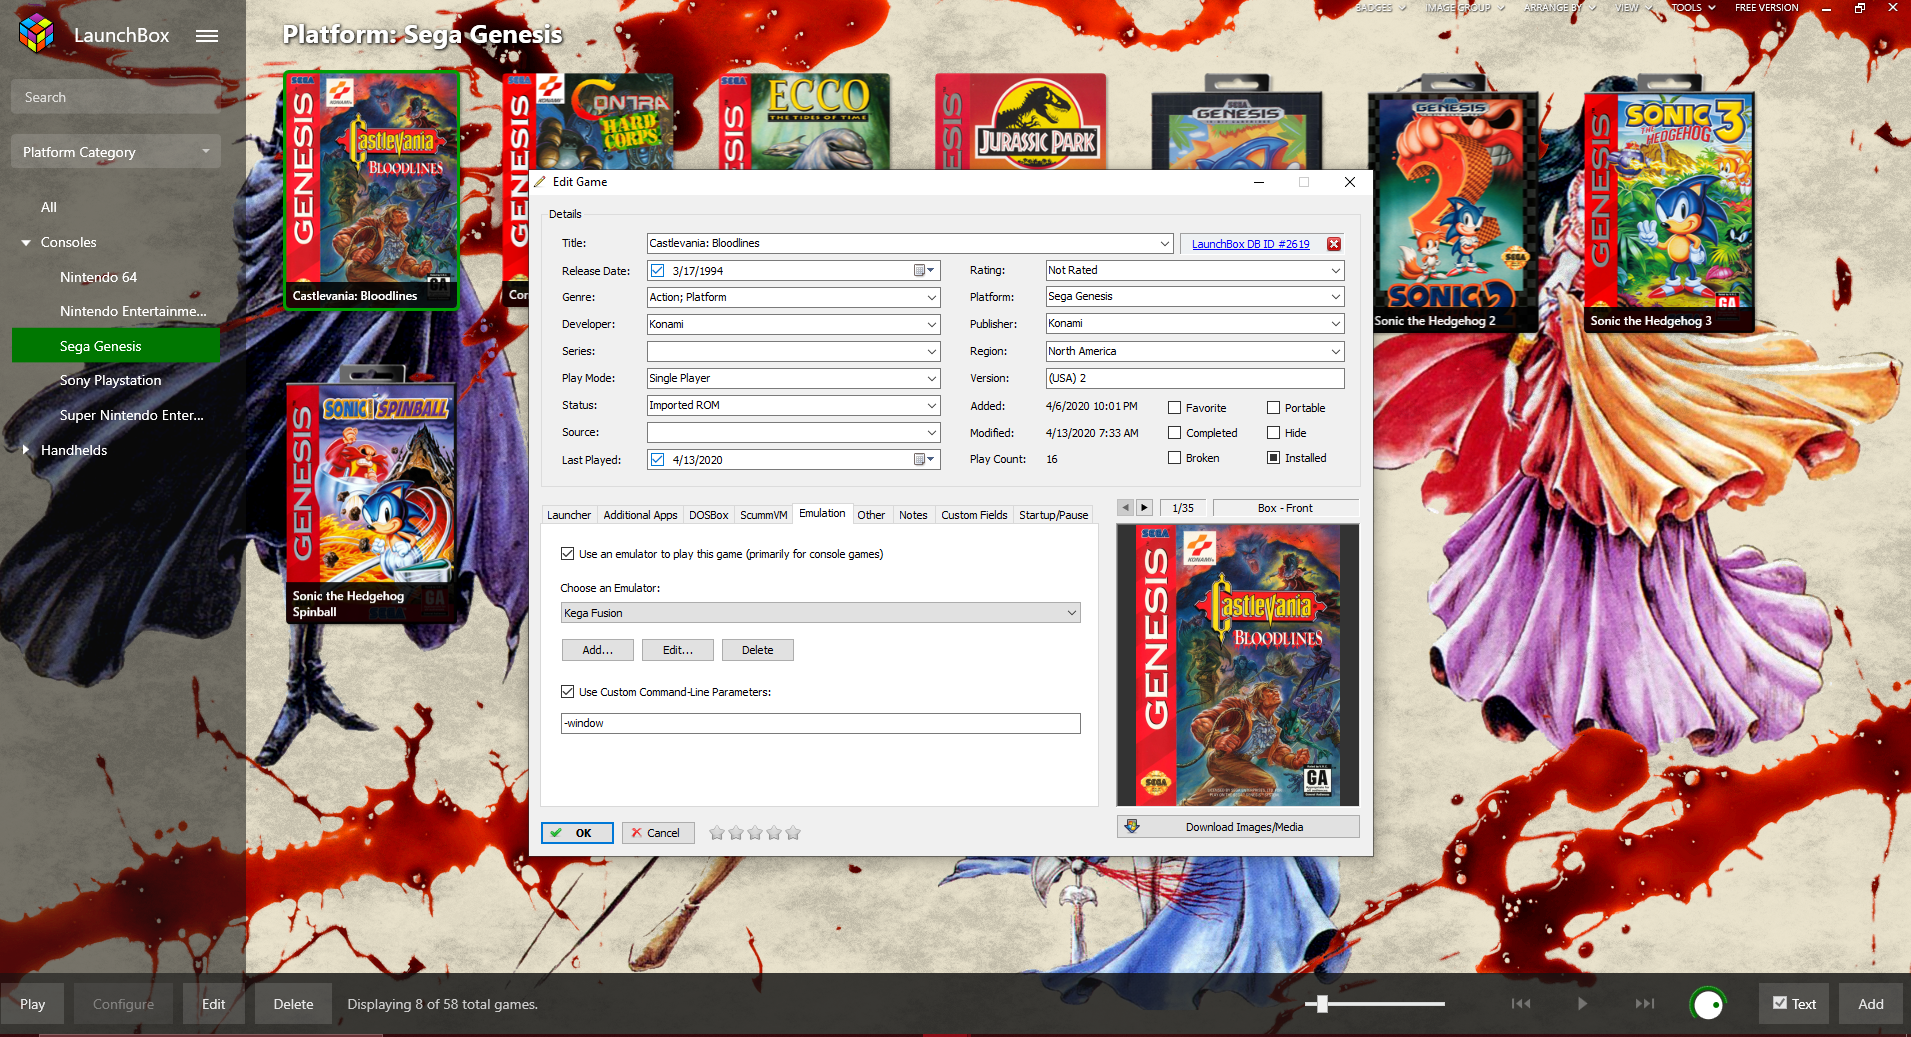The width and height of the screenshot is (1911, 1037).
Task: Click the Add... emulator button
Action: (x=598, y=650)
